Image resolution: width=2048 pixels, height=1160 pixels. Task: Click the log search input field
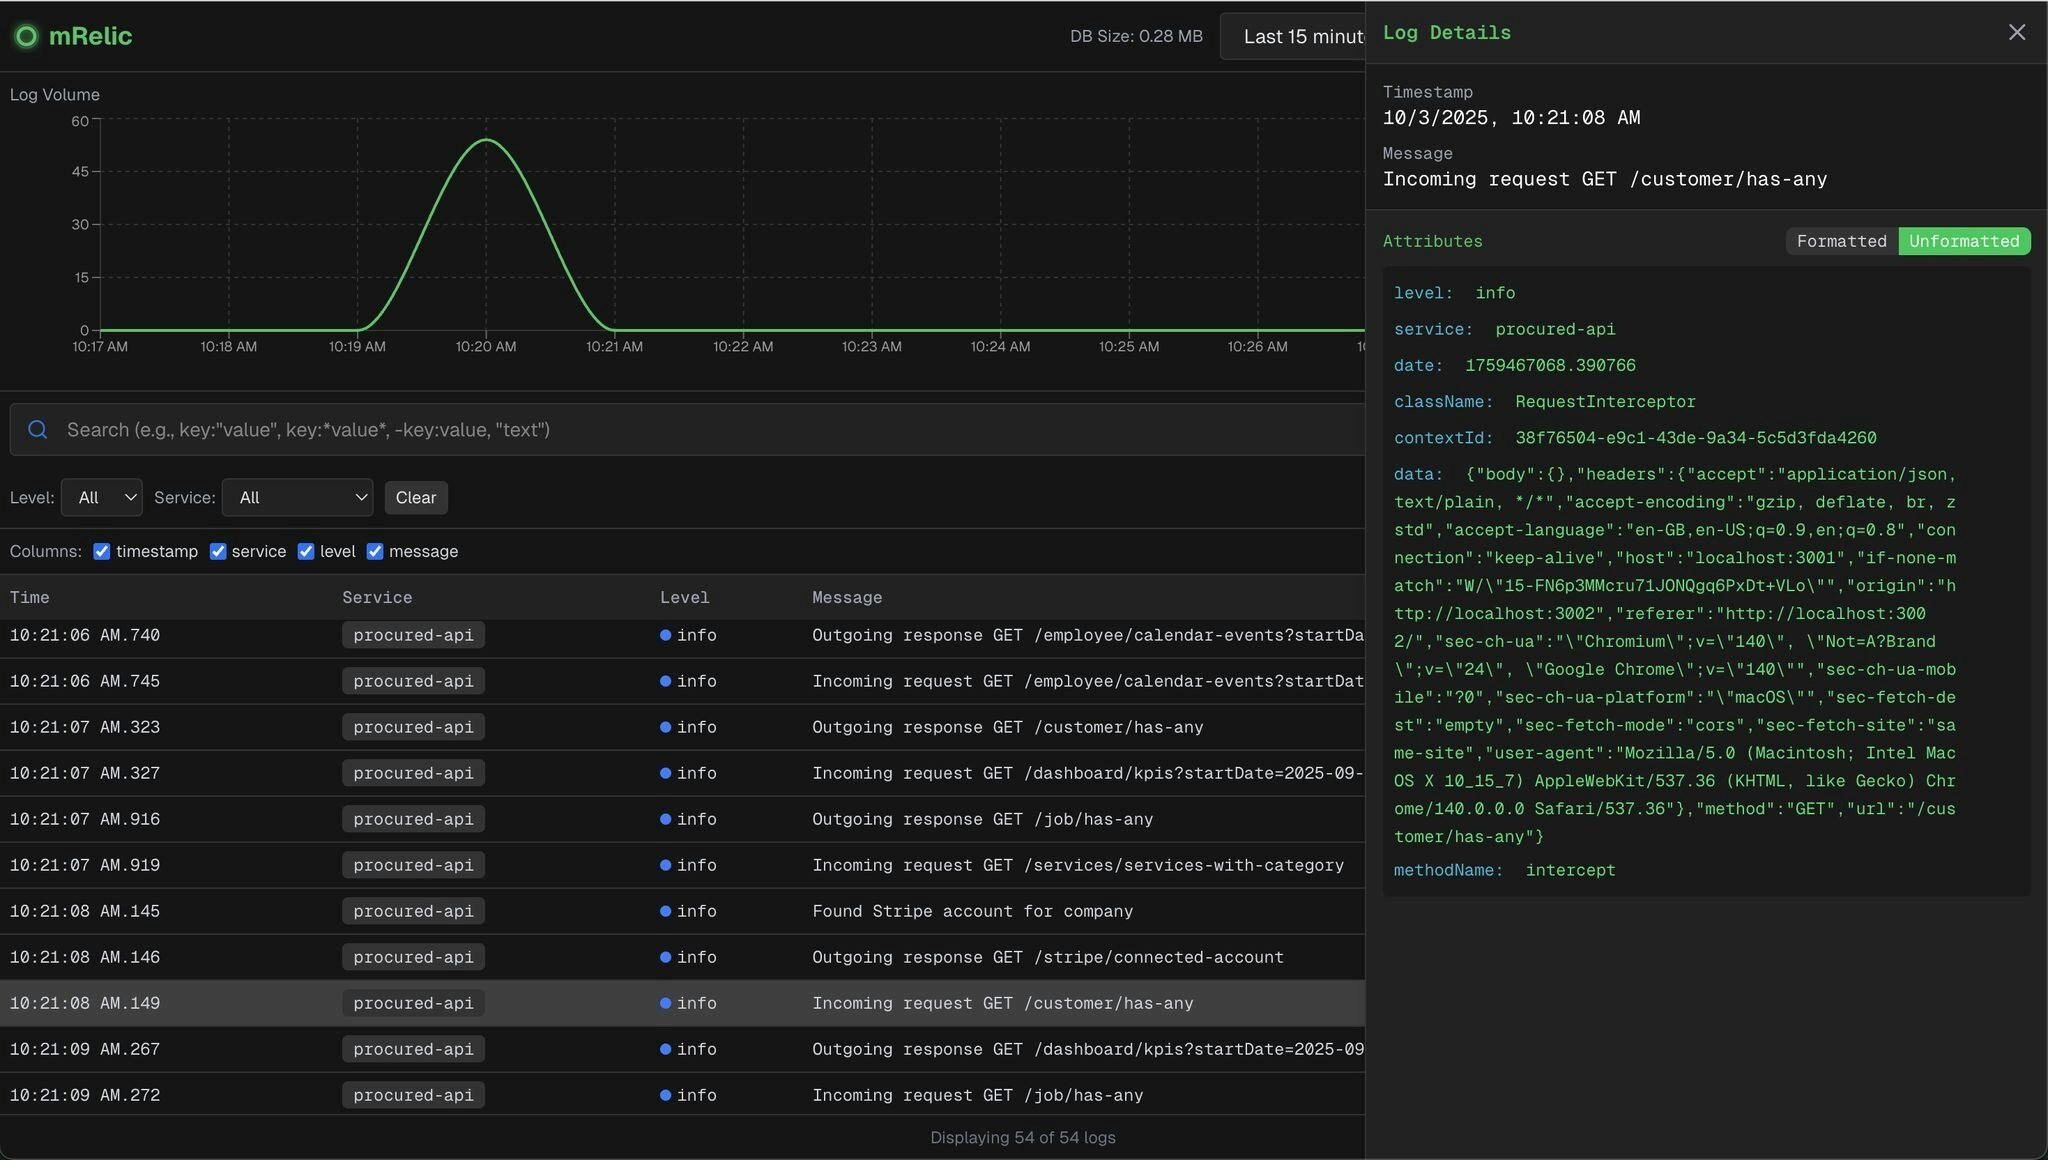pos(700,430)
